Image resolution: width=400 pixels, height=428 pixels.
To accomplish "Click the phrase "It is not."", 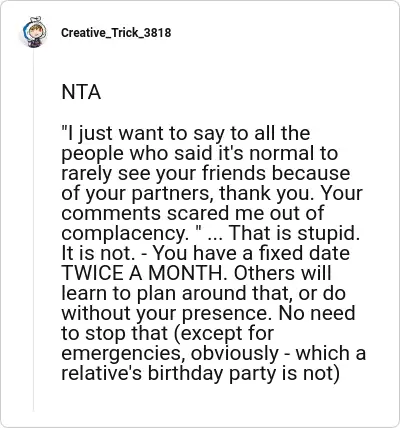I will pyautogui.click(x=98, y=253).
